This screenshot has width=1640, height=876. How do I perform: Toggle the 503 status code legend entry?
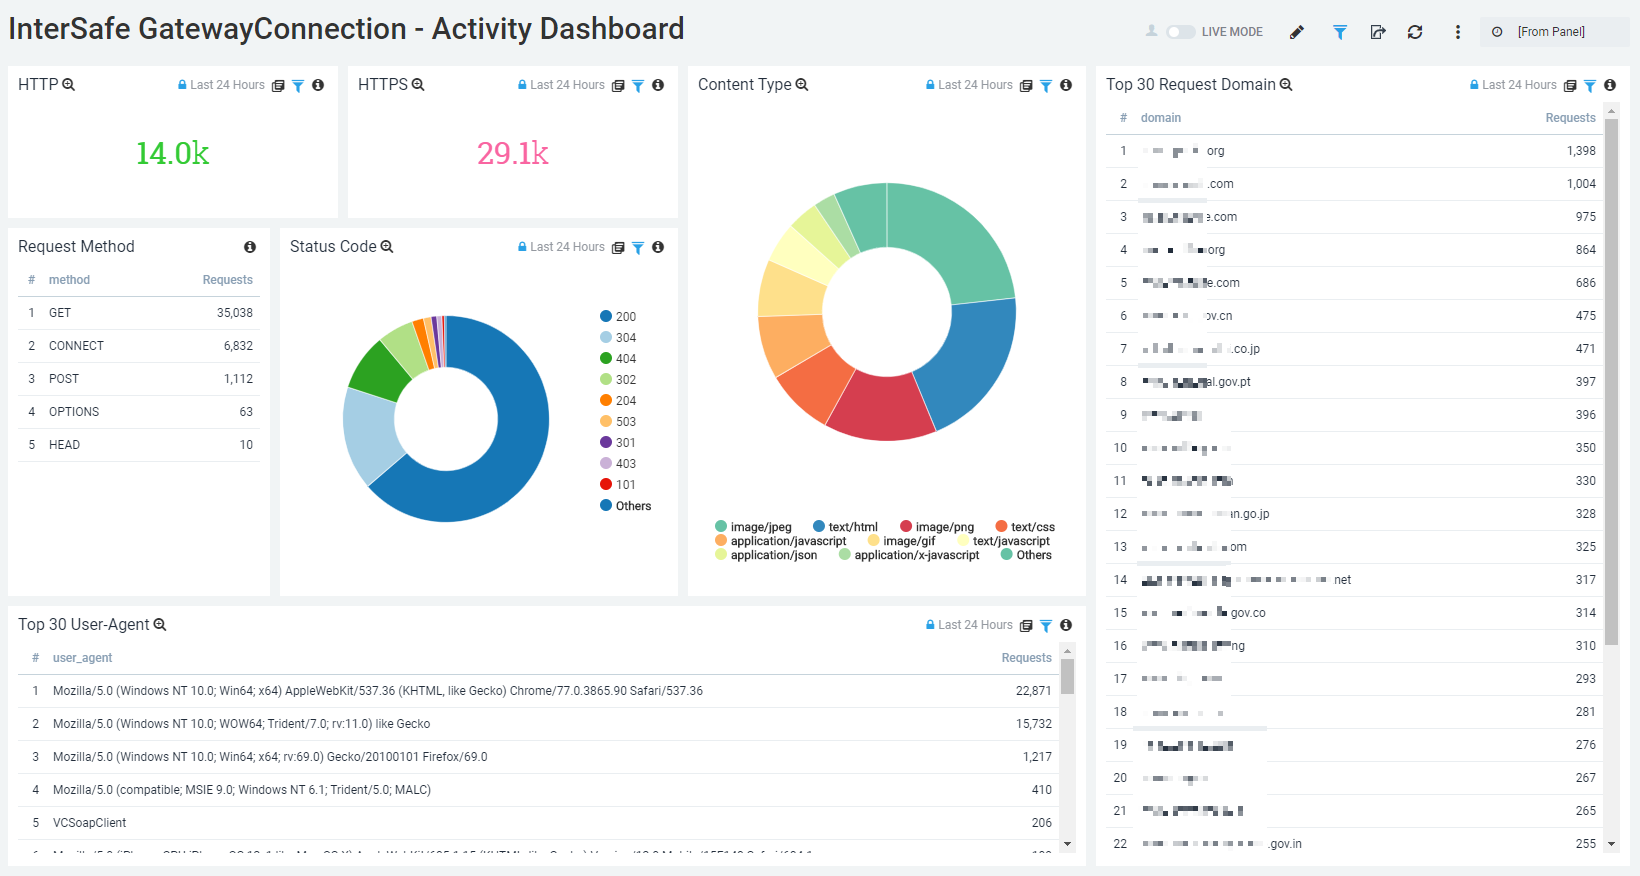coord(618,422)
